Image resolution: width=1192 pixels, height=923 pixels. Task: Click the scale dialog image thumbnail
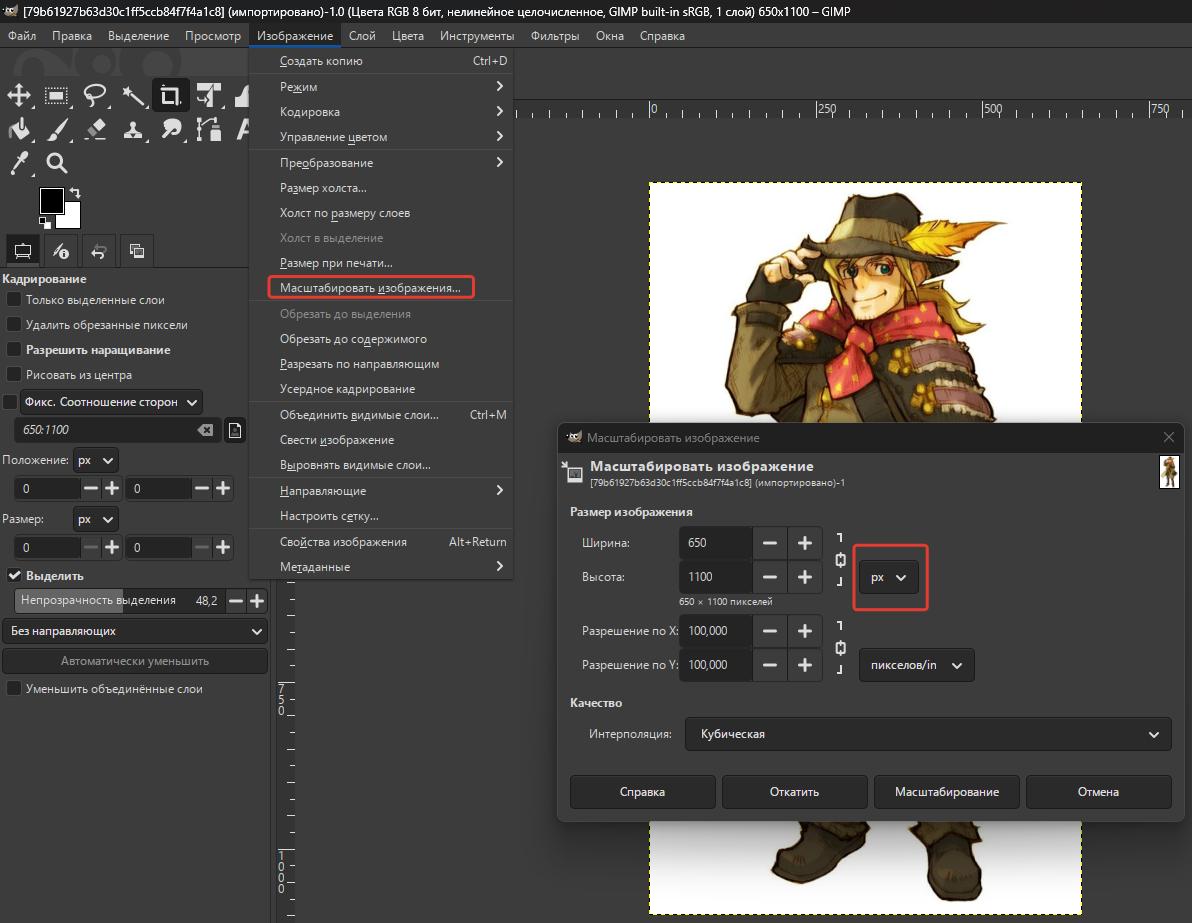pyautogui.click(x=1168, y=471)
